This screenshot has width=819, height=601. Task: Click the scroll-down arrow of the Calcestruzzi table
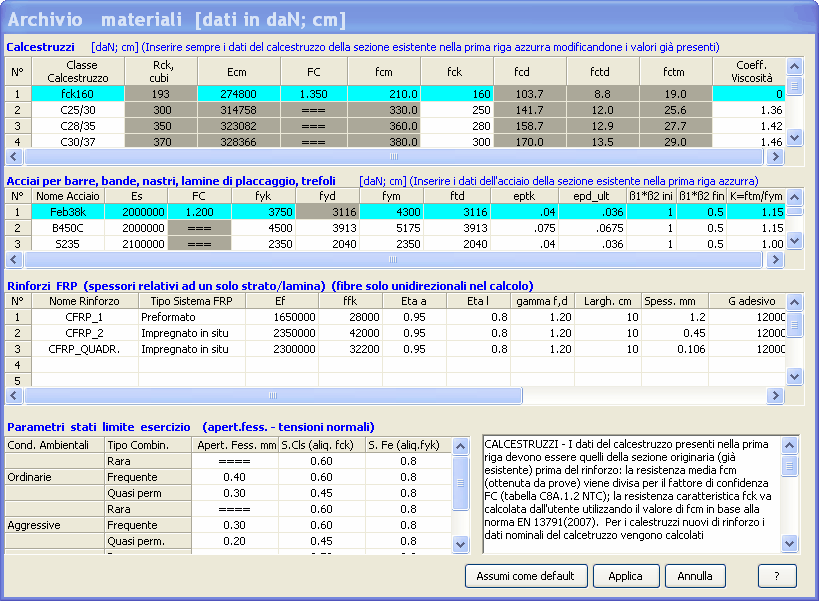[794, 138]
